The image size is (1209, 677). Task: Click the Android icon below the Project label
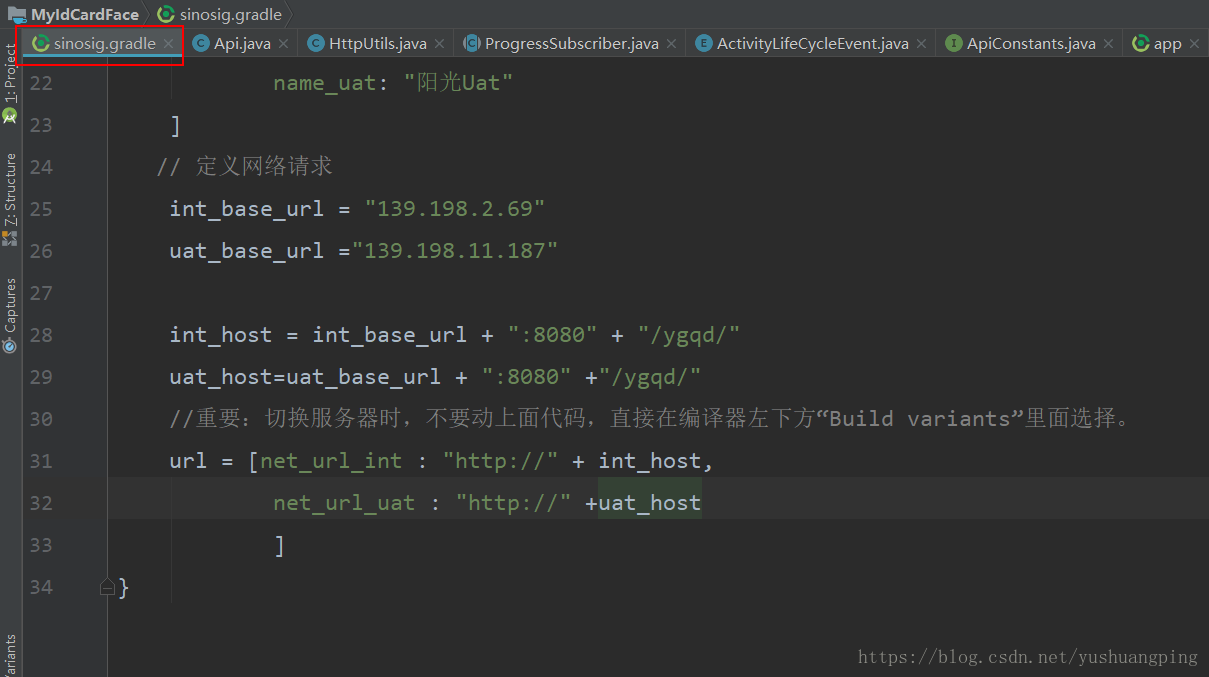10,115
